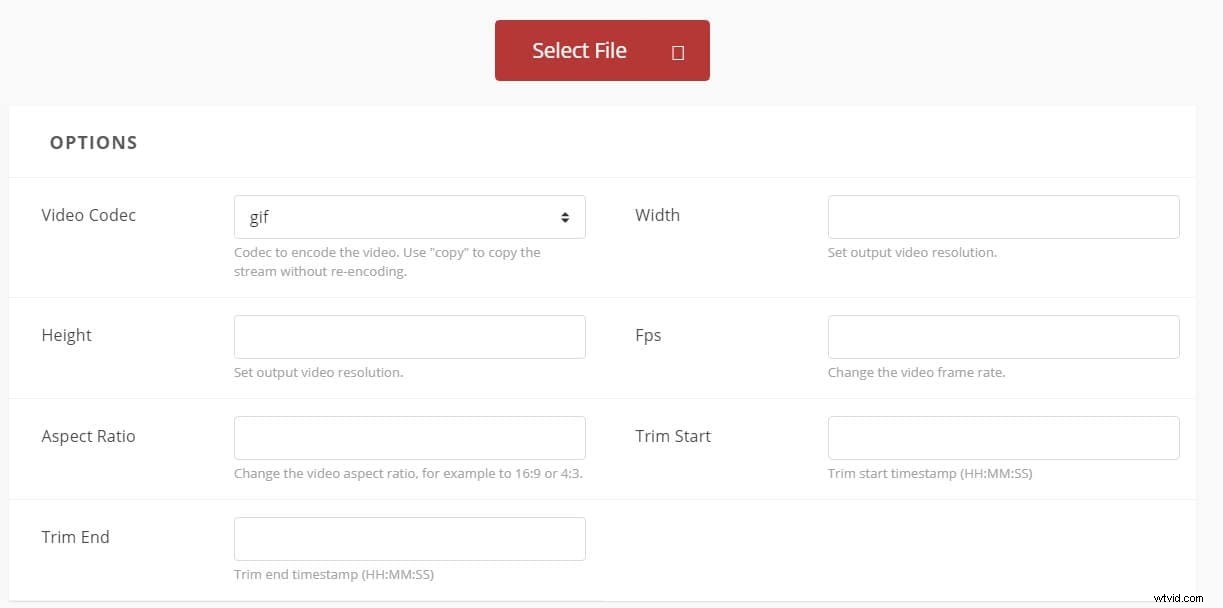The image size is (1223, 608).
Task: Click the Aspect Ratio label
Action: click(x=88, y=436)
